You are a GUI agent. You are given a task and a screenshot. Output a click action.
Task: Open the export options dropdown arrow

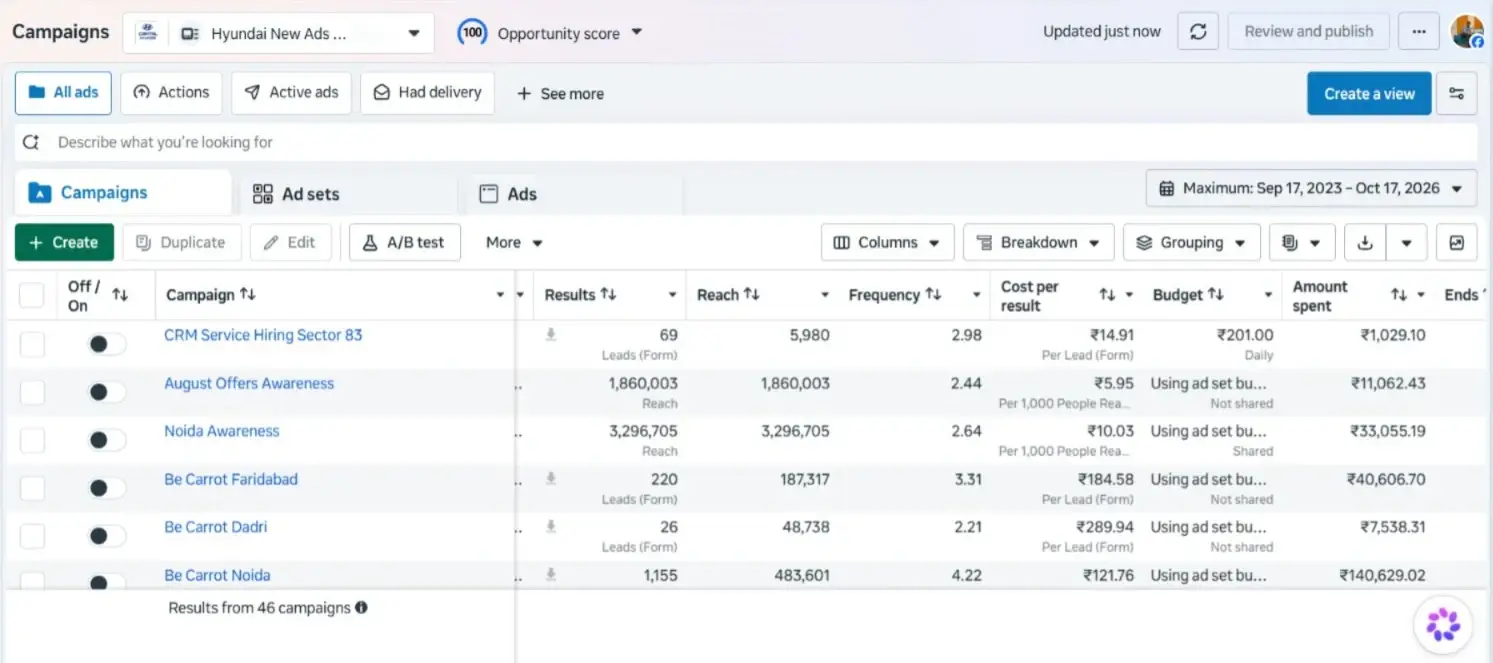coord(1406,243)
